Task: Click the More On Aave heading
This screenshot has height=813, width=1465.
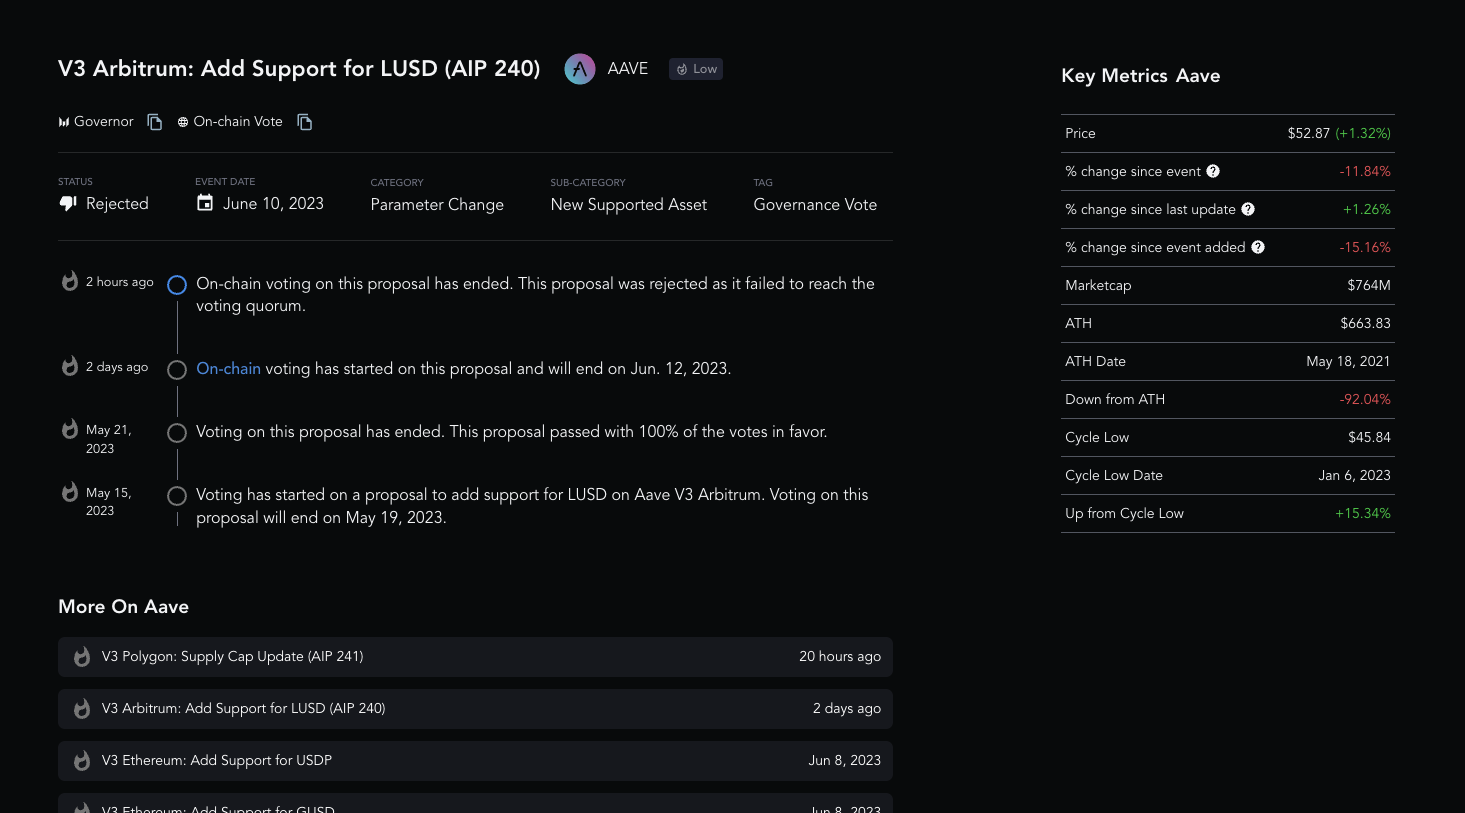Action: (x=124, y=607)
